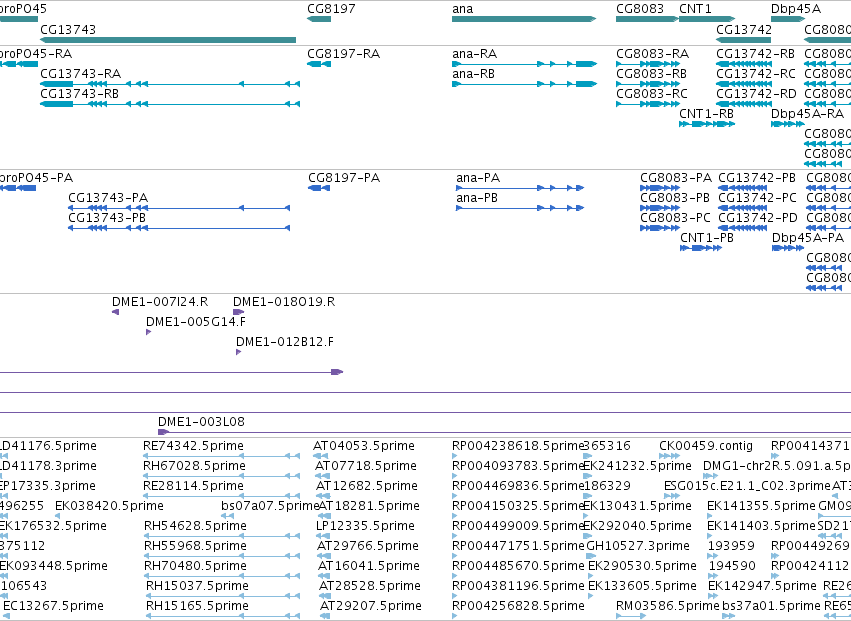Open the CG8197-RA transcript label

pyautogui.click(x=344, y=54)
